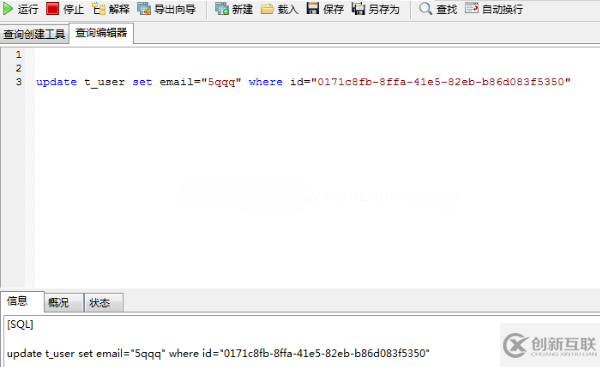Open the 状态 tab
Image resolution: width=600 pixels, height=367 pixels.
click(x=104, y=303)
